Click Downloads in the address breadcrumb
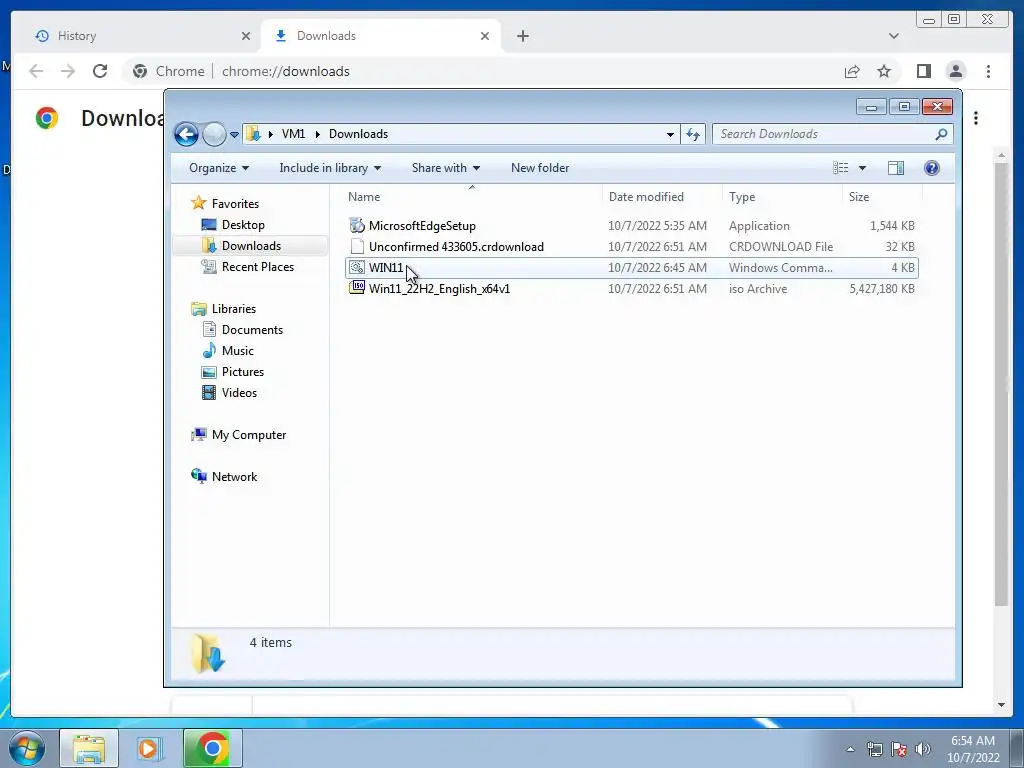The width and height of the screenshot is (1024, 768). [359, 134]
